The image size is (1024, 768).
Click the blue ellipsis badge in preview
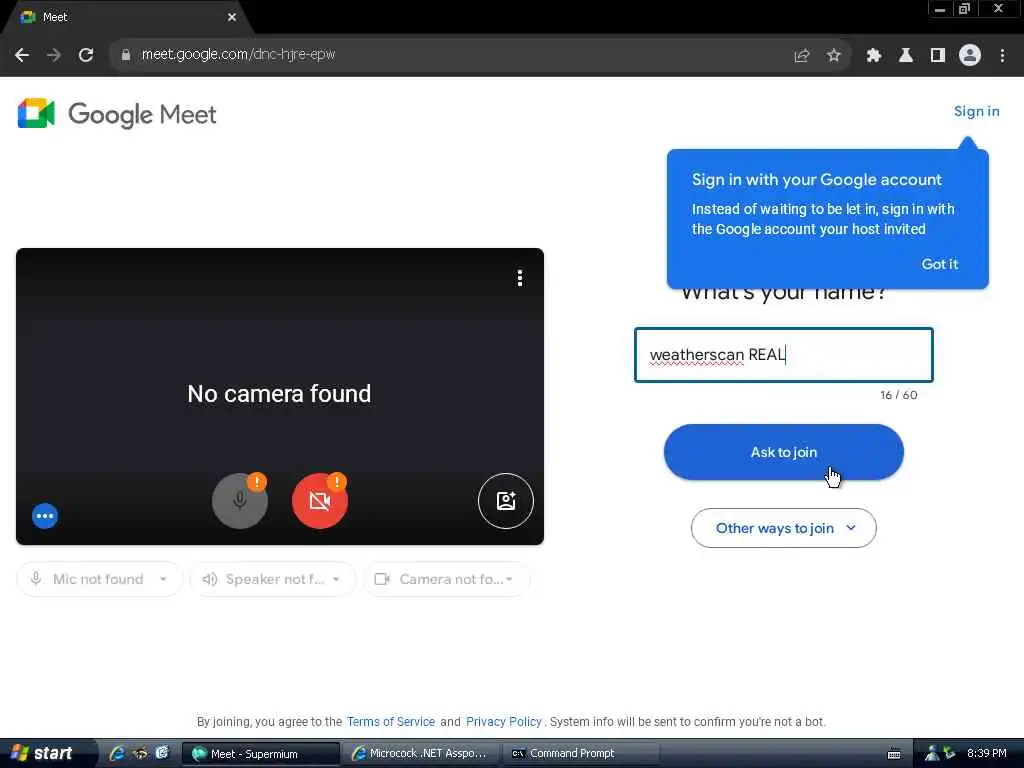click(x=45, y=516)
